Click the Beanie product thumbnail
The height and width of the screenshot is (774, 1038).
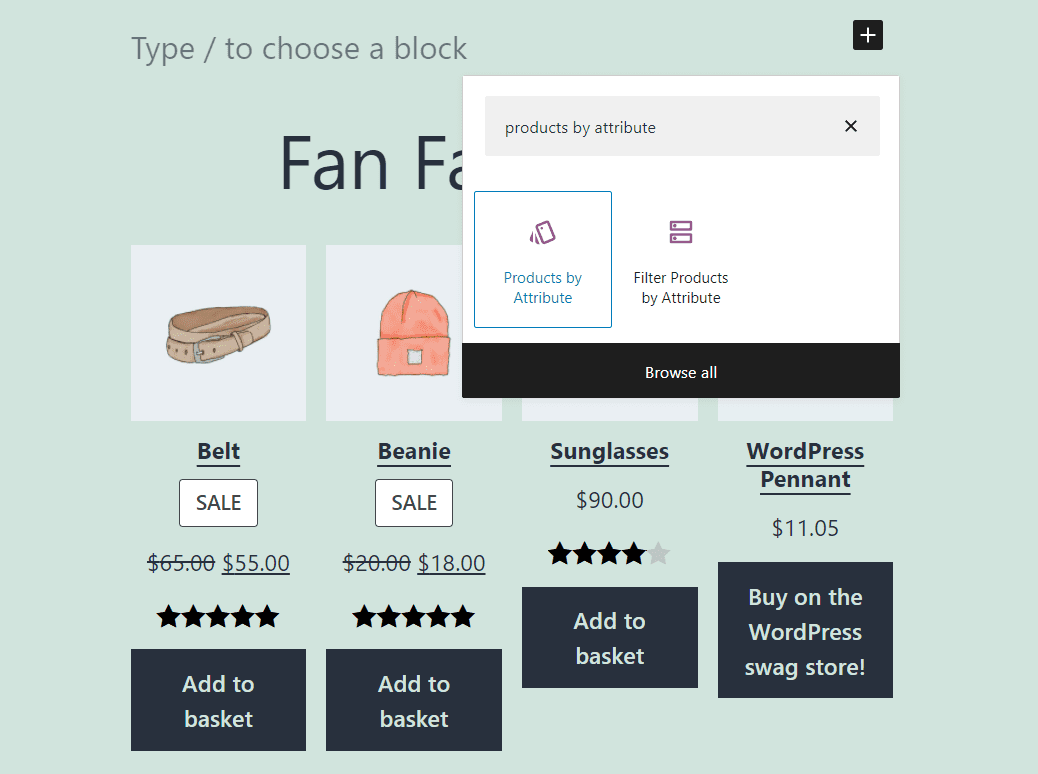[413, 332]
